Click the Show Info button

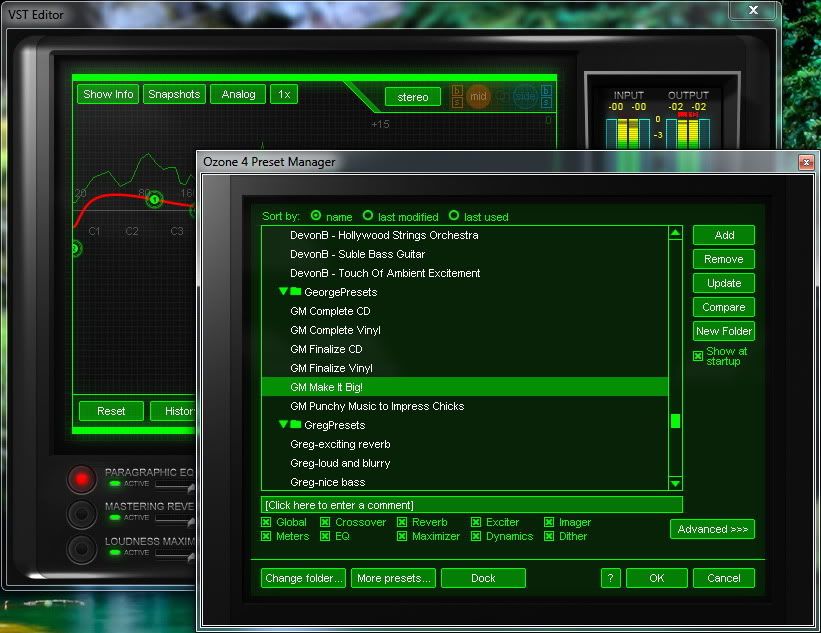(108, 94)
